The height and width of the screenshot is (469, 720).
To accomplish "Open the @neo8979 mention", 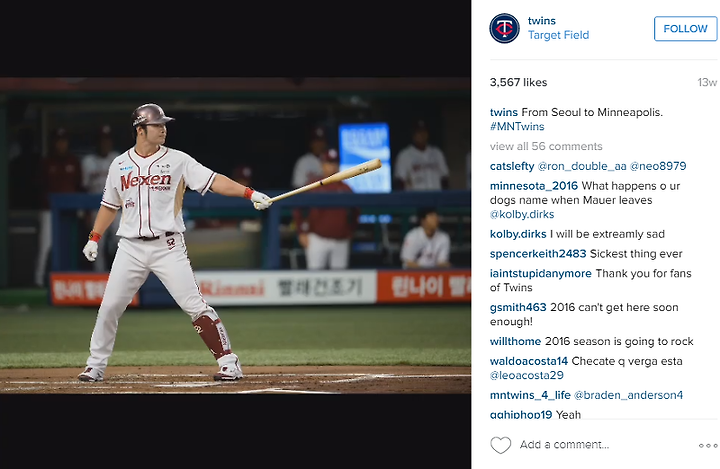I will (x=658, y=166).
